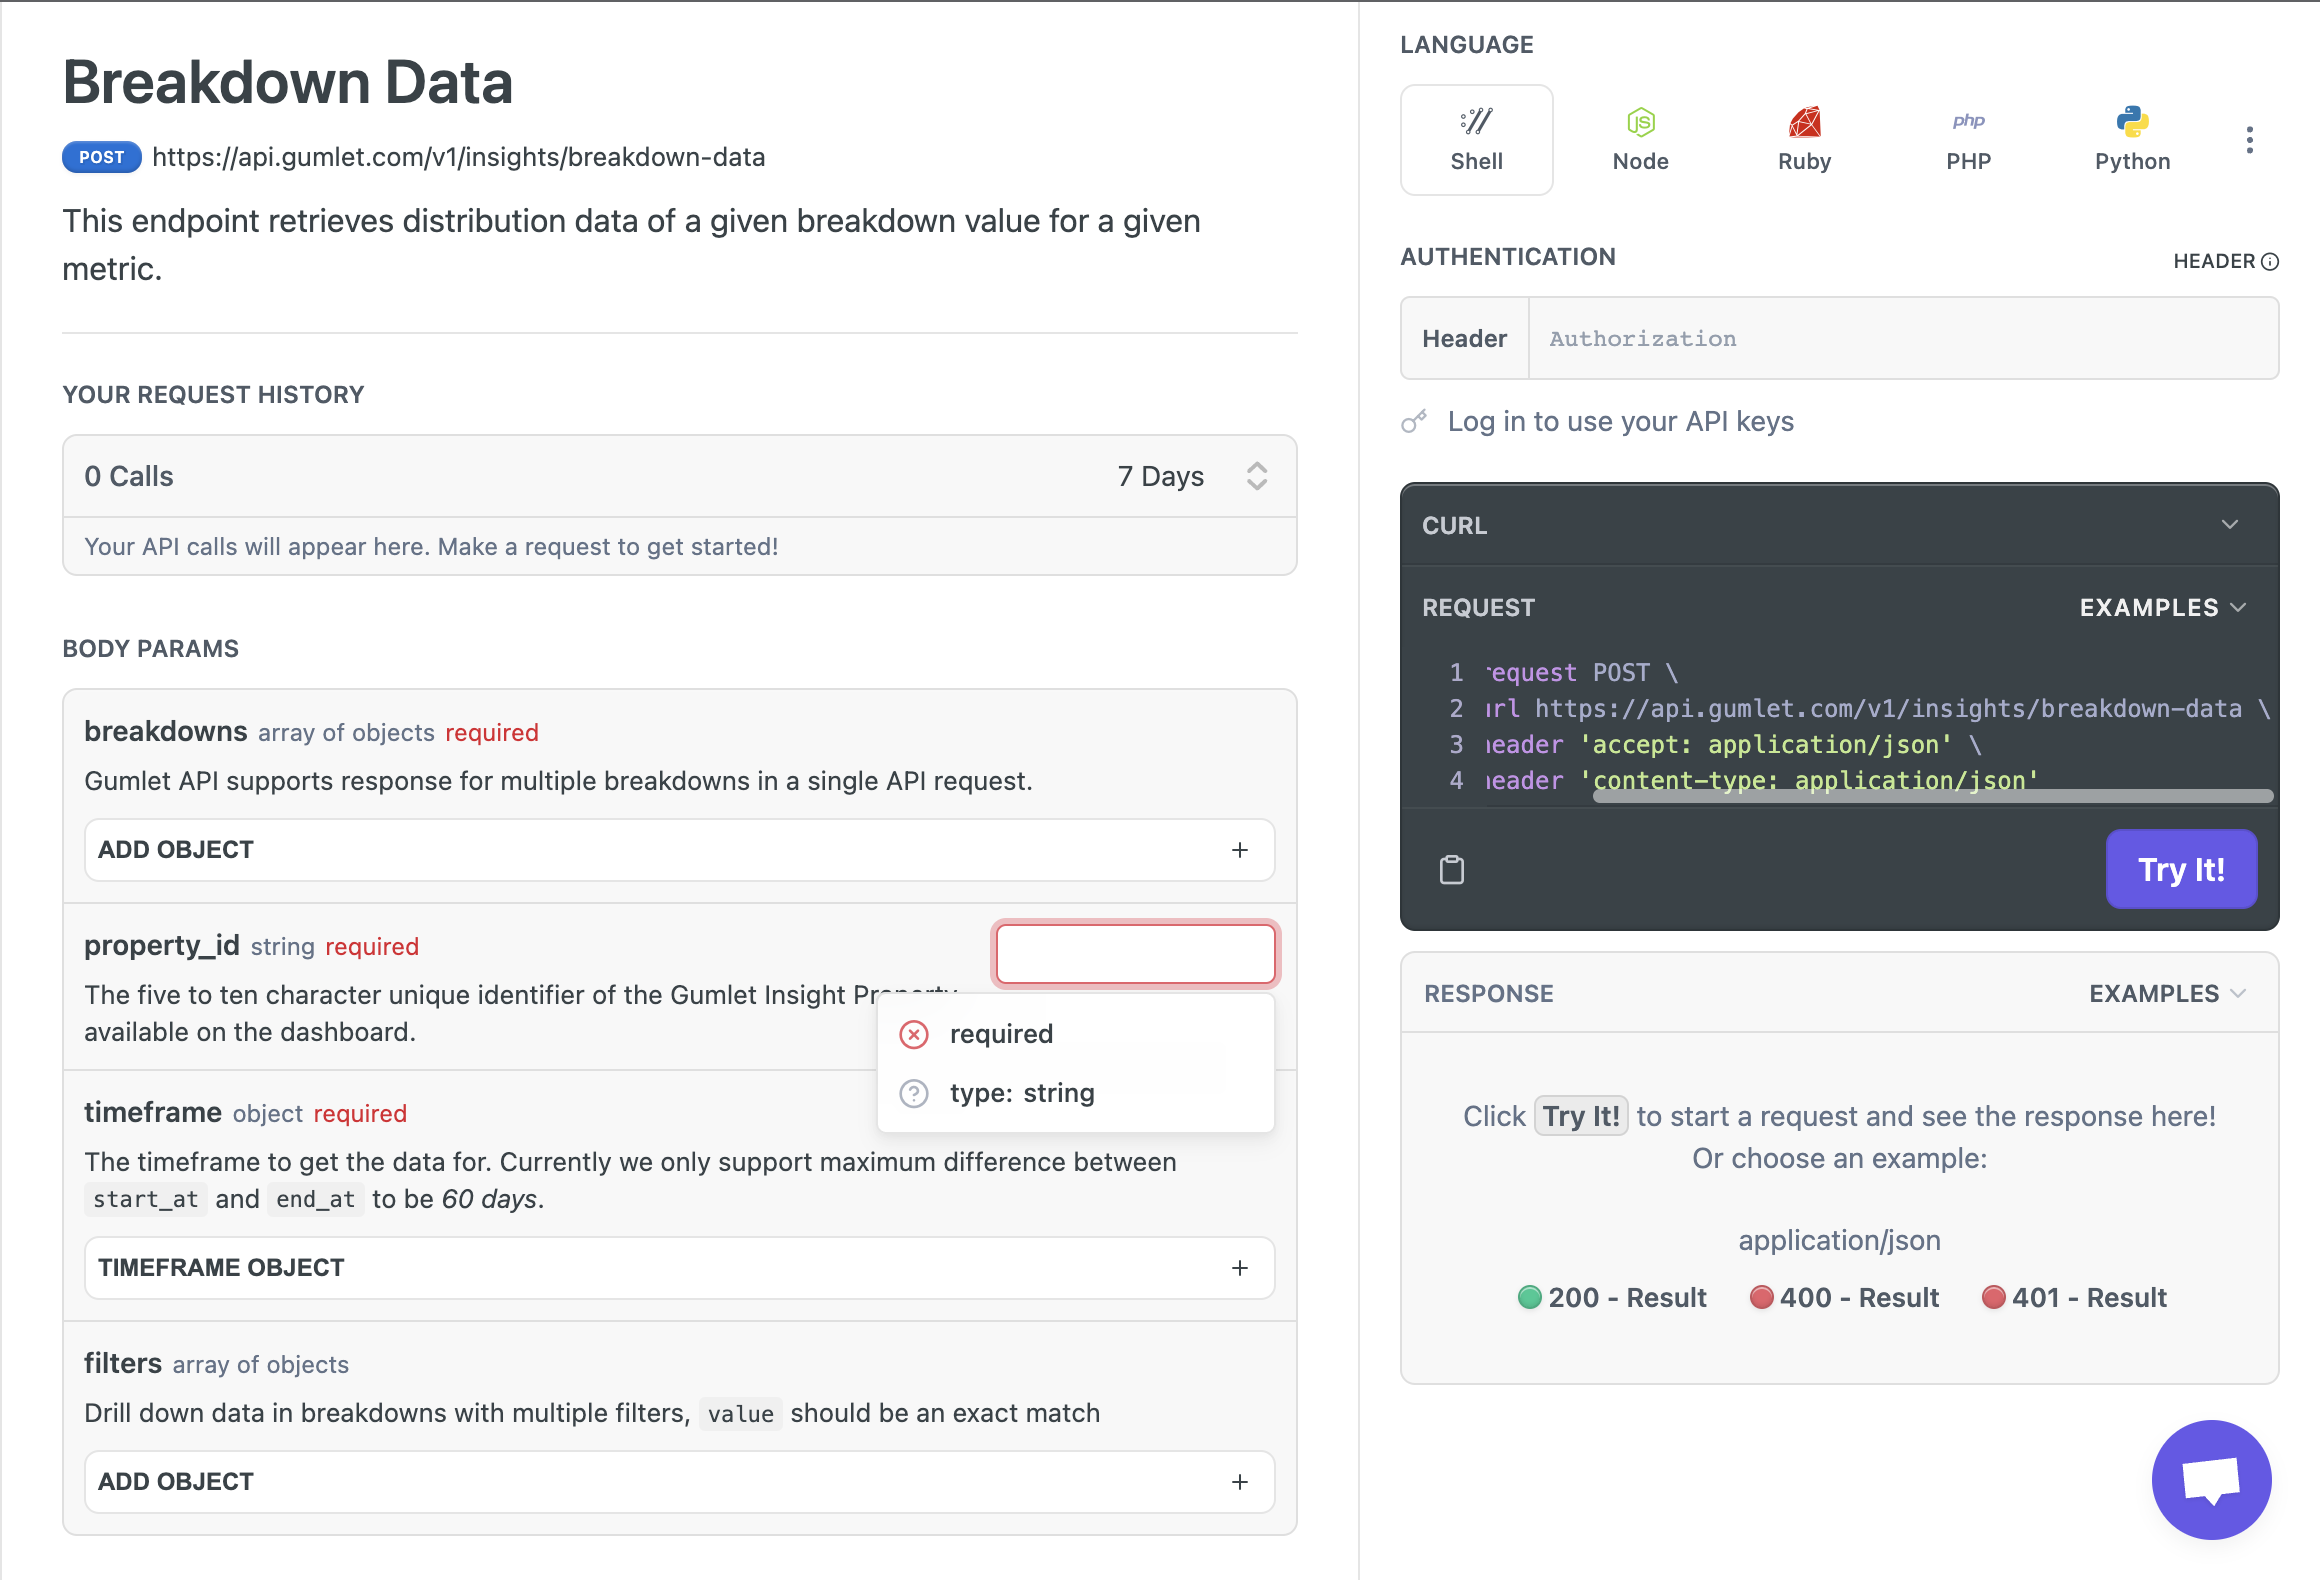2320x1580 pixels.
Task: Add object to filters parameter
Action: pyautogui.click(x=679, y=1481)
